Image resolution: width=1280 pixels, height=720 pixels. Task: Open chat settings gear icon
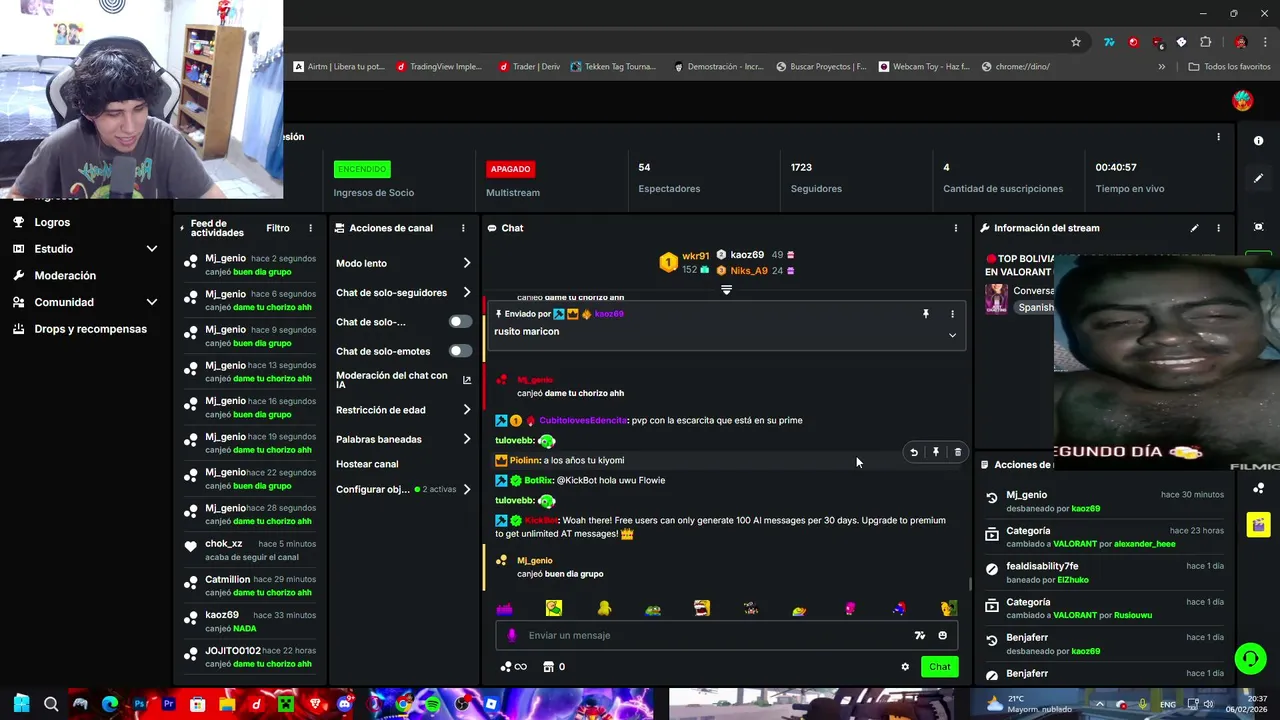coord(905,667)
